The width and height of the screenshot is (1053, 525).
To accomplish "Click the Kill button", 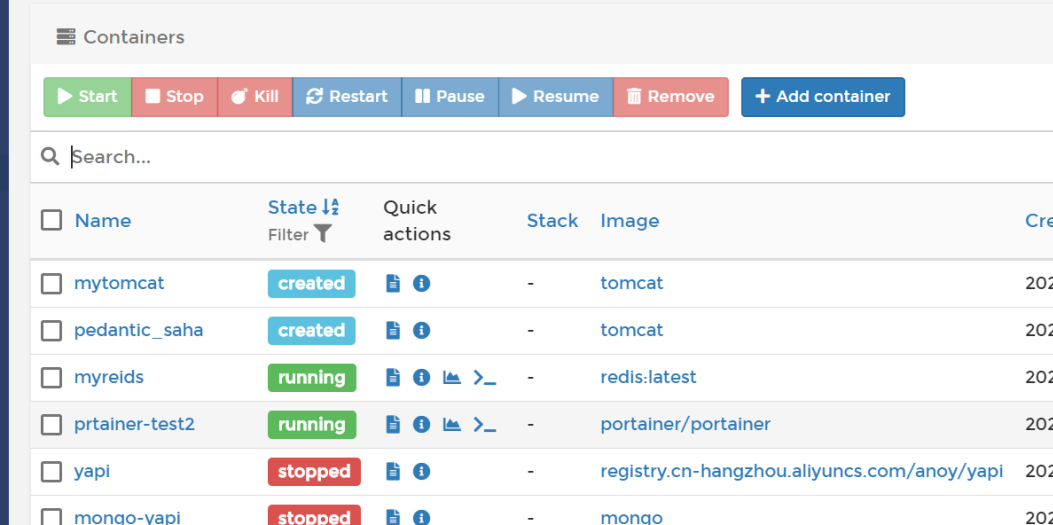I will tap(255, 97).
